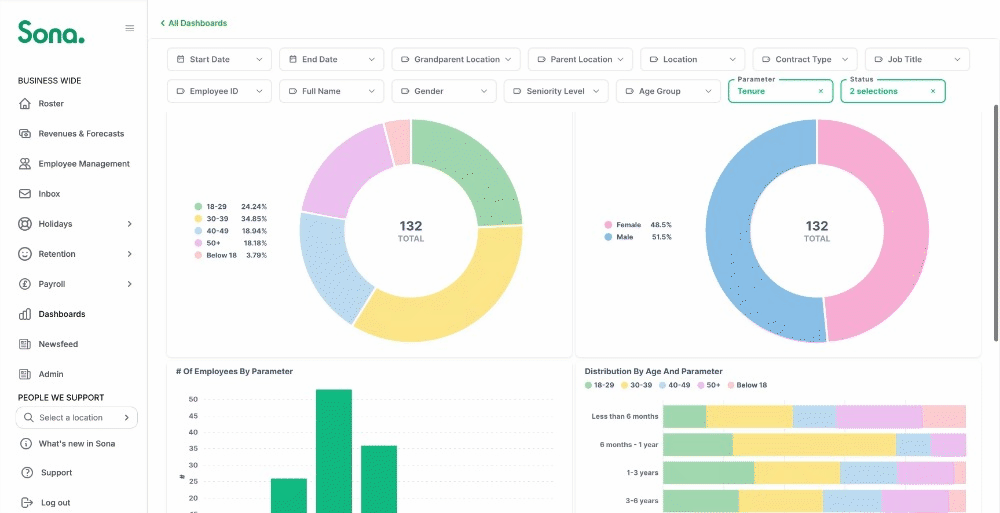Click the Newsfeed icon
This screenshot has width=1000, height=513.
25,344
